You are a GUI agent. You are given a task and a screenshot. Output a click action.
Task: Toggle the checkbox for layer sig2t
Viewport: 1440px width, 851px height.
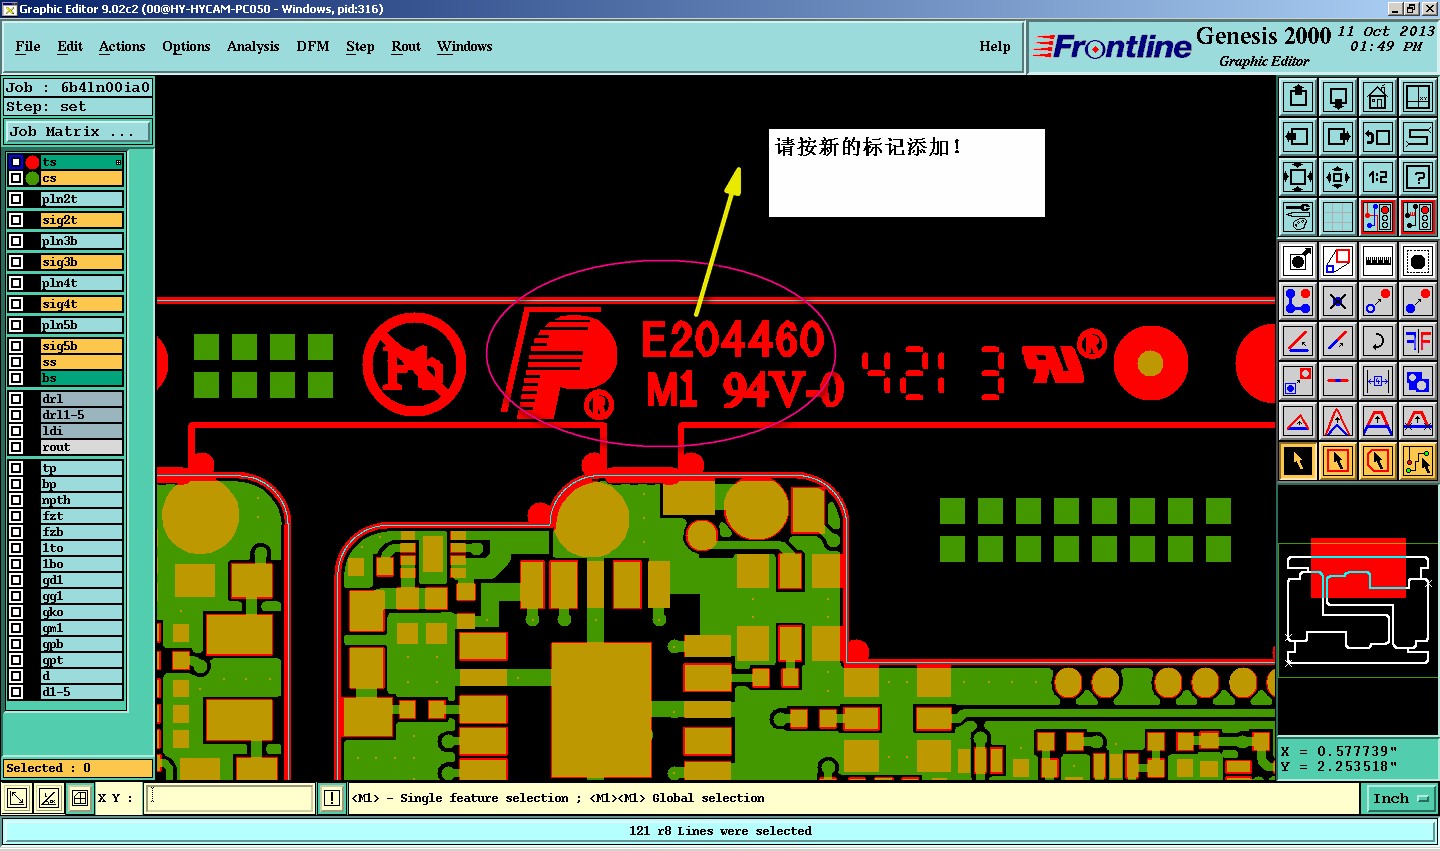16,220
